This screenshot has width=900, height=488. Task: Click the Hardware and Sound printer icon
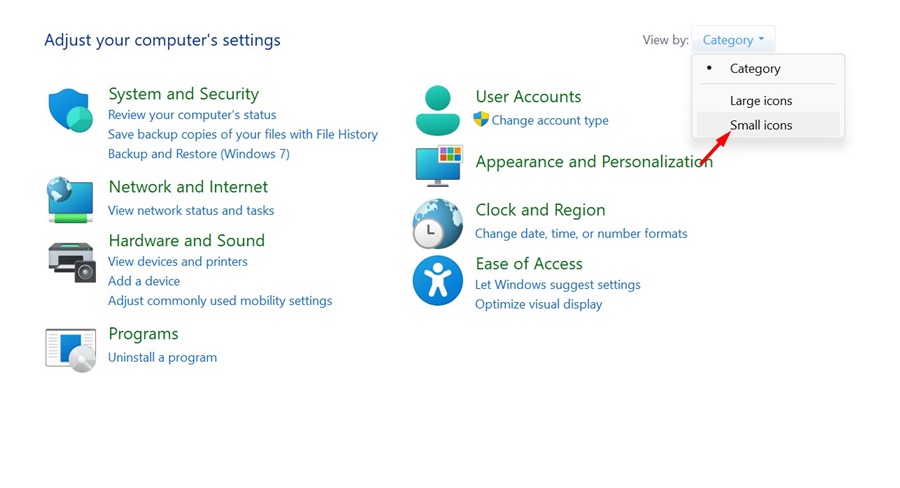click(71, 262)
